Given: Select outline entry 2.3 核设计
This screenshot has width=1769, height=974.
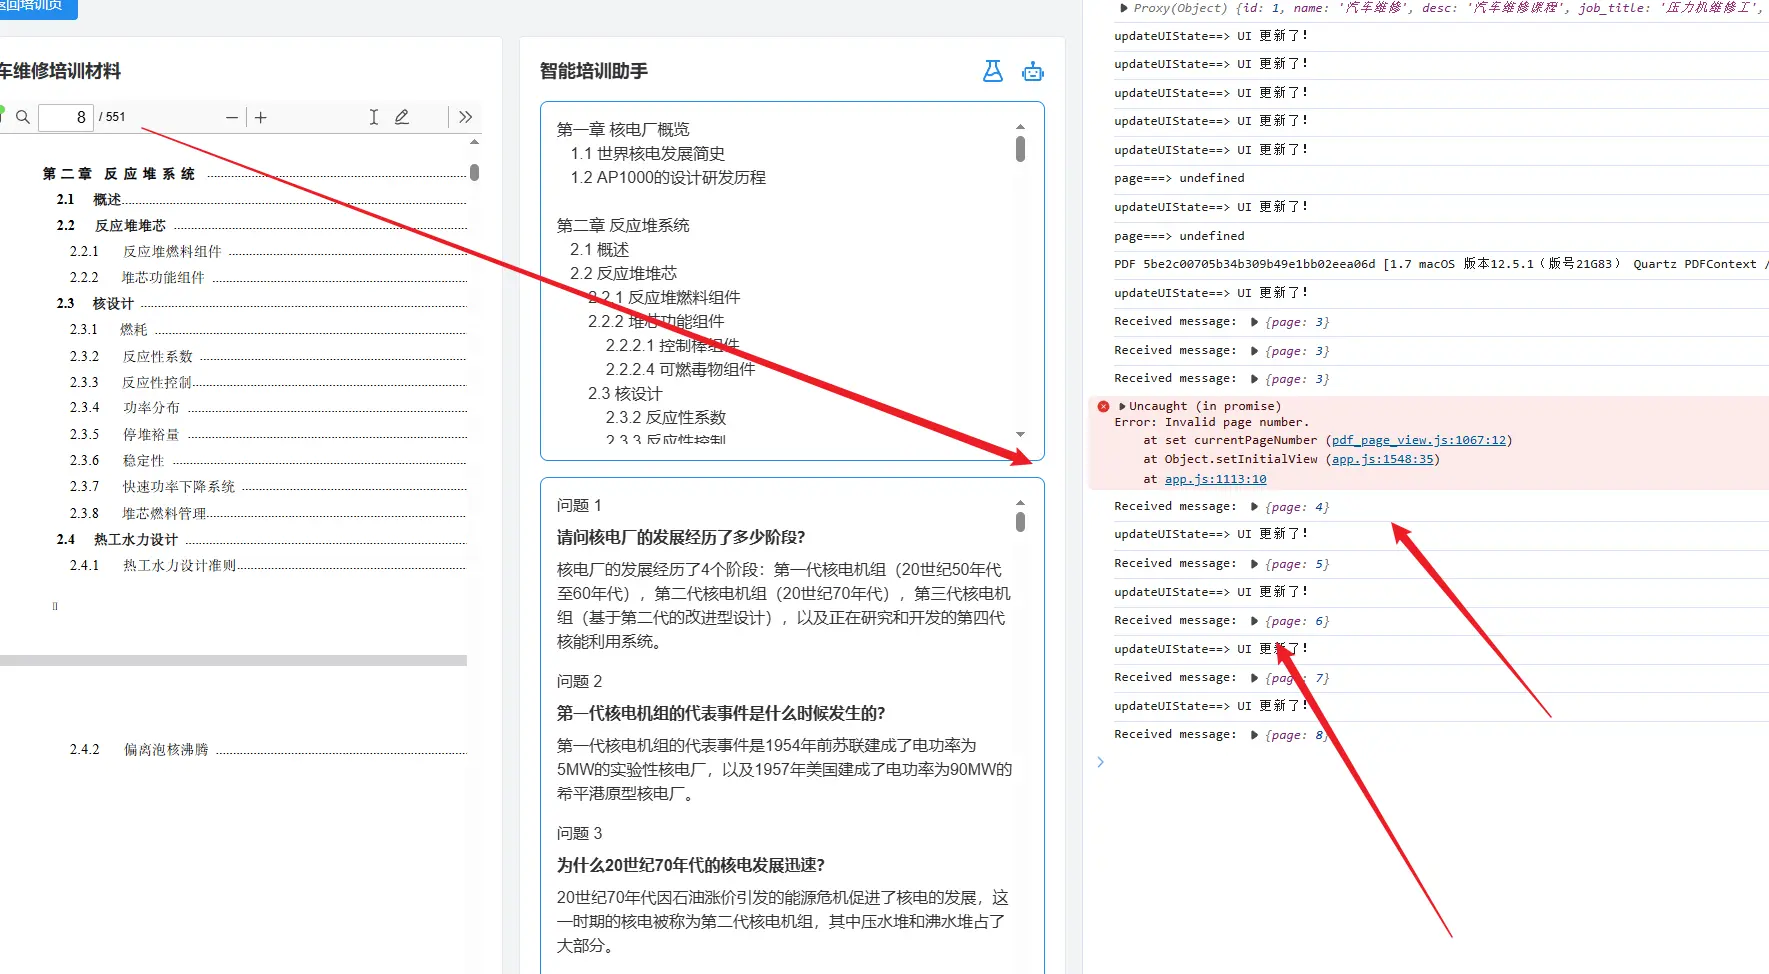Looking at the screenshot, I should tap(625, 394).
